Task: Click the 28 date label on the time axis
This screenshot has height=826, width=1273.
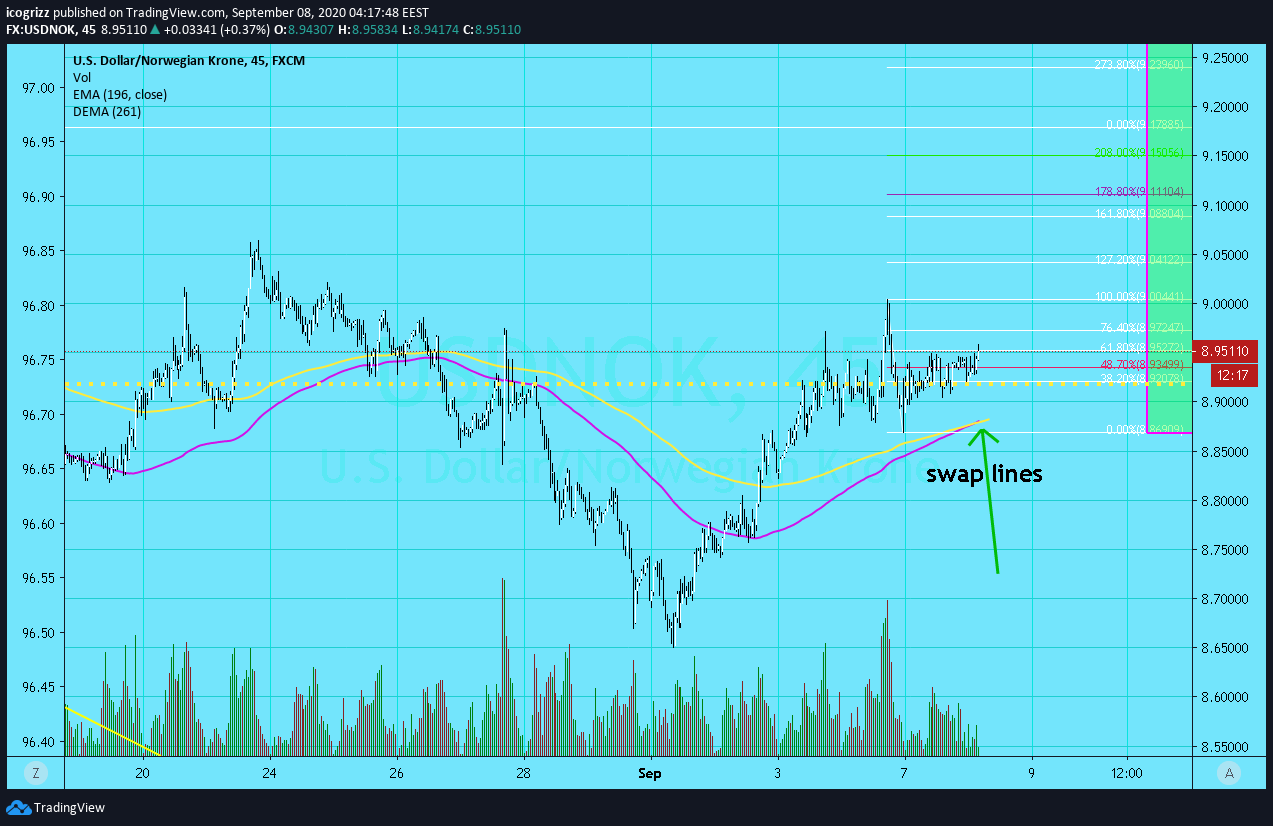Action: click(x=523, y=773)
